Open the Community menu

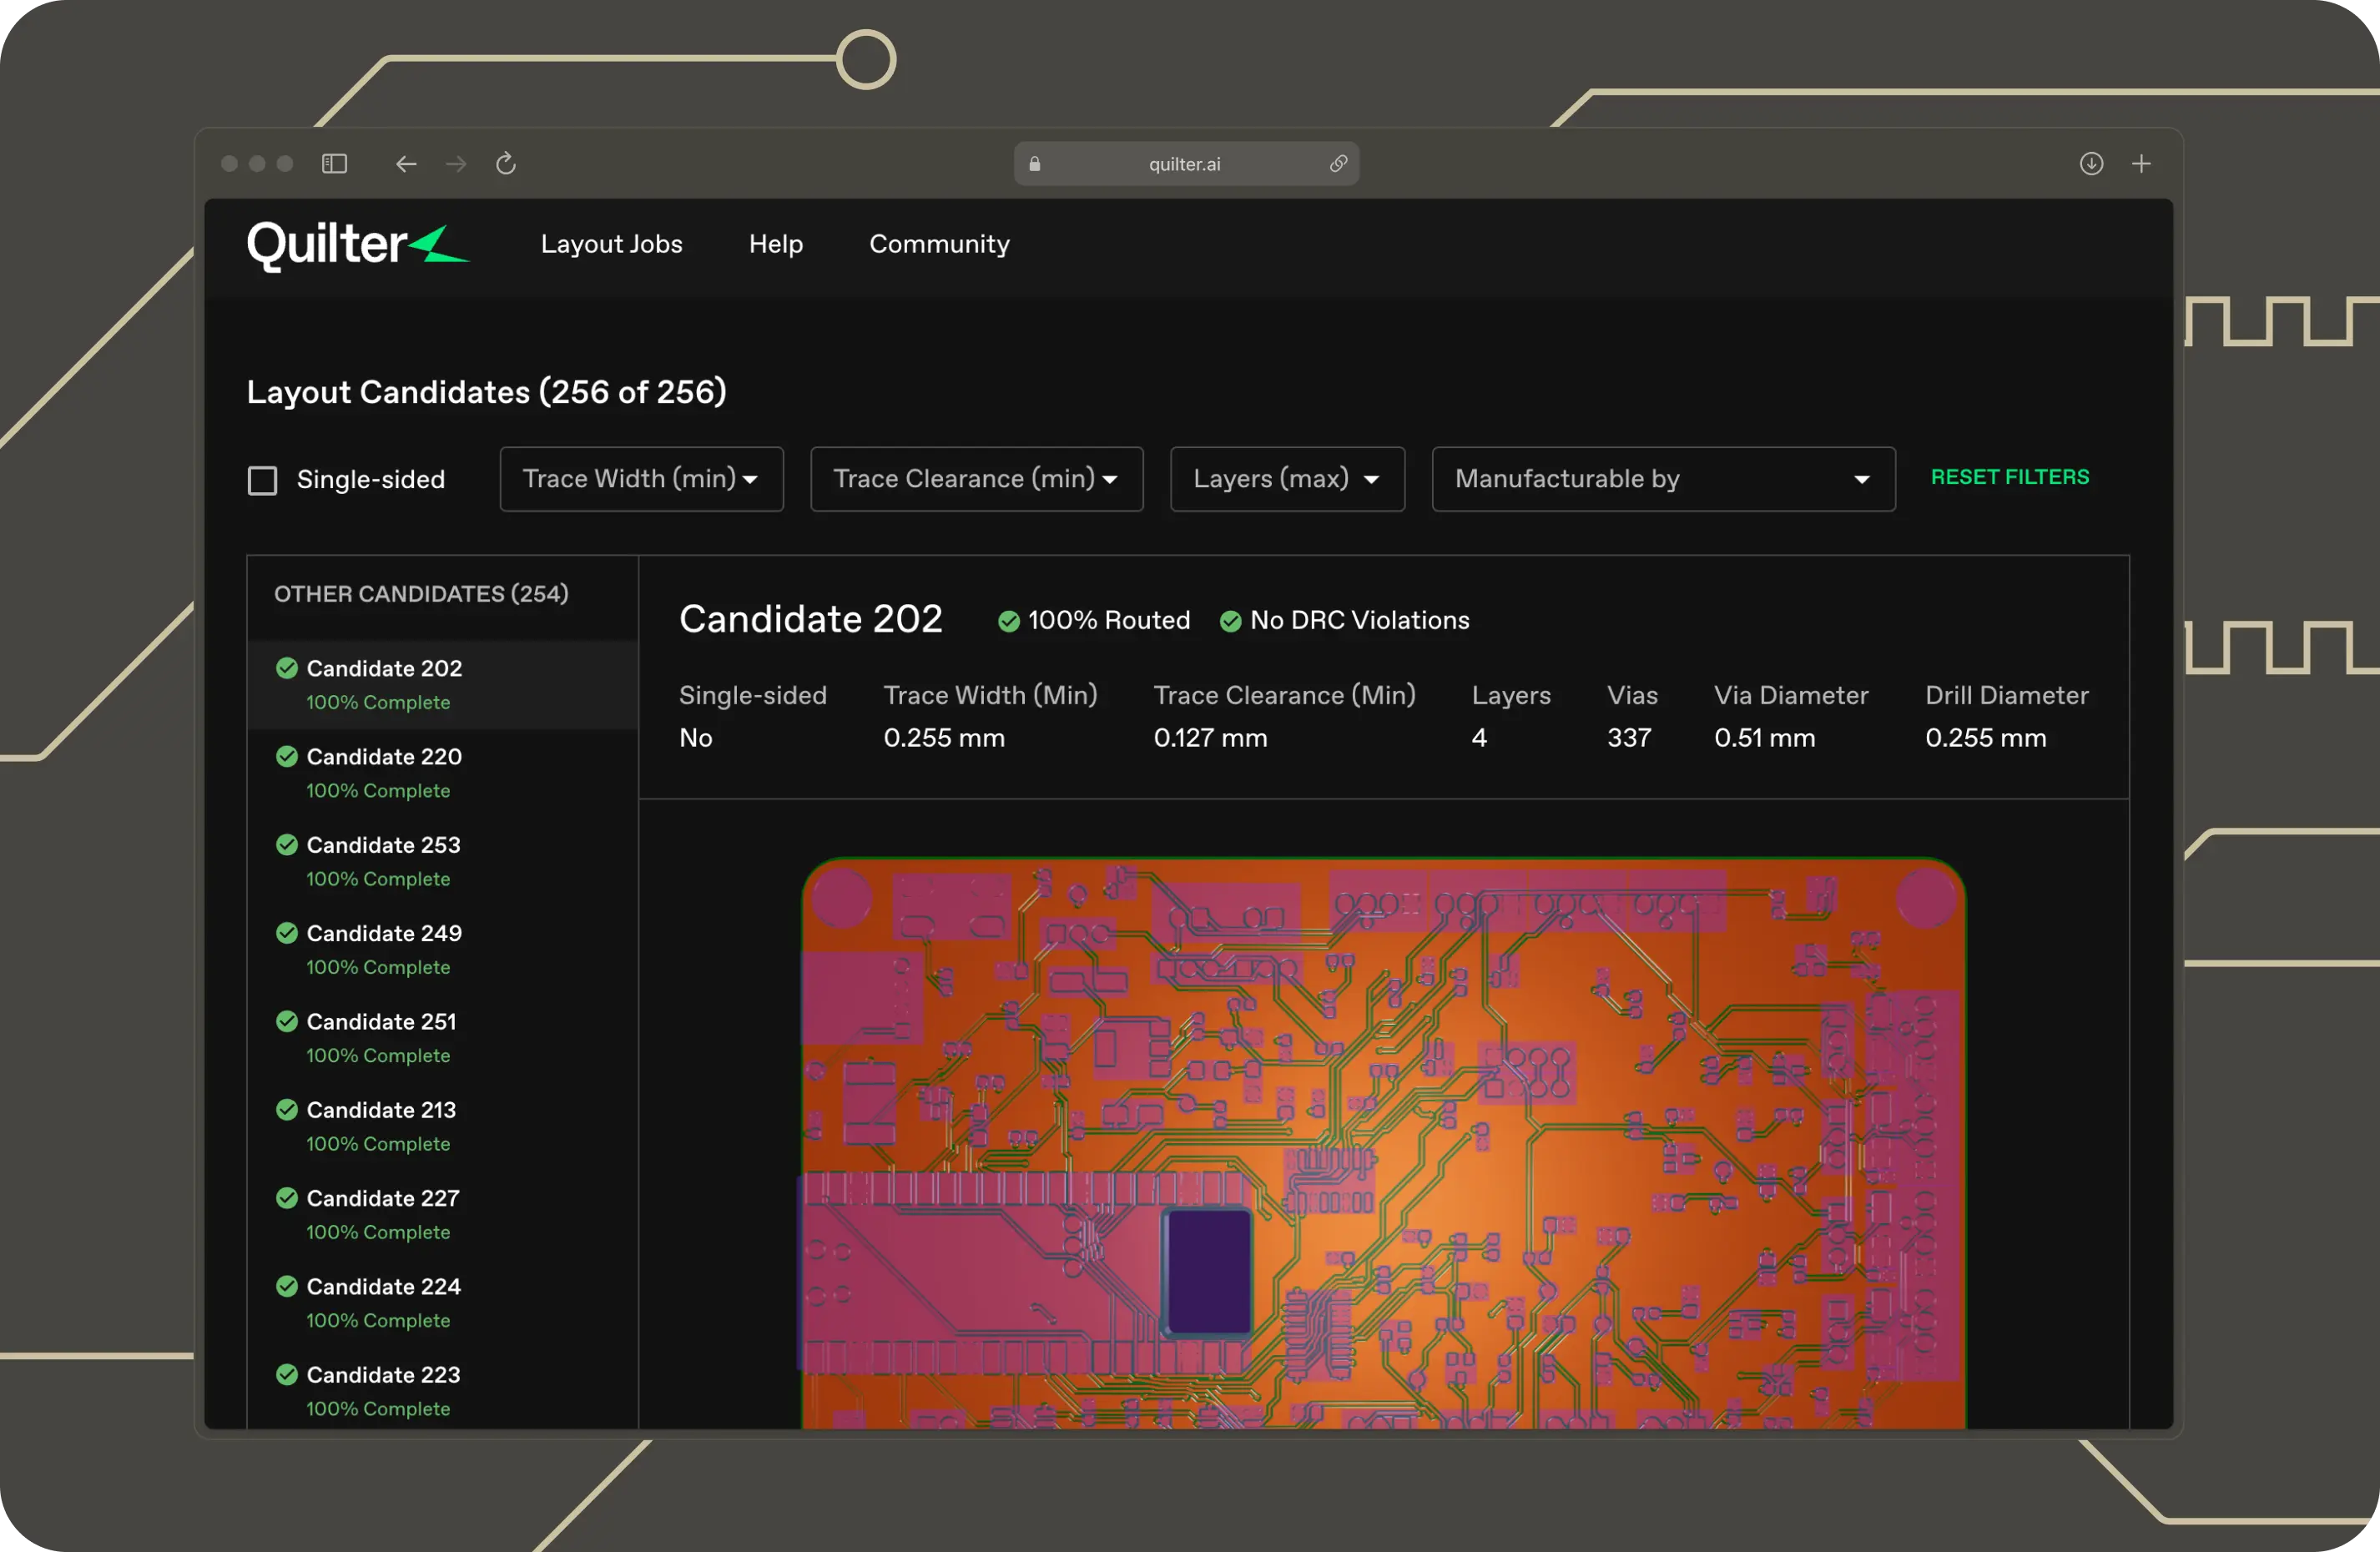click(x=939, y=244)
